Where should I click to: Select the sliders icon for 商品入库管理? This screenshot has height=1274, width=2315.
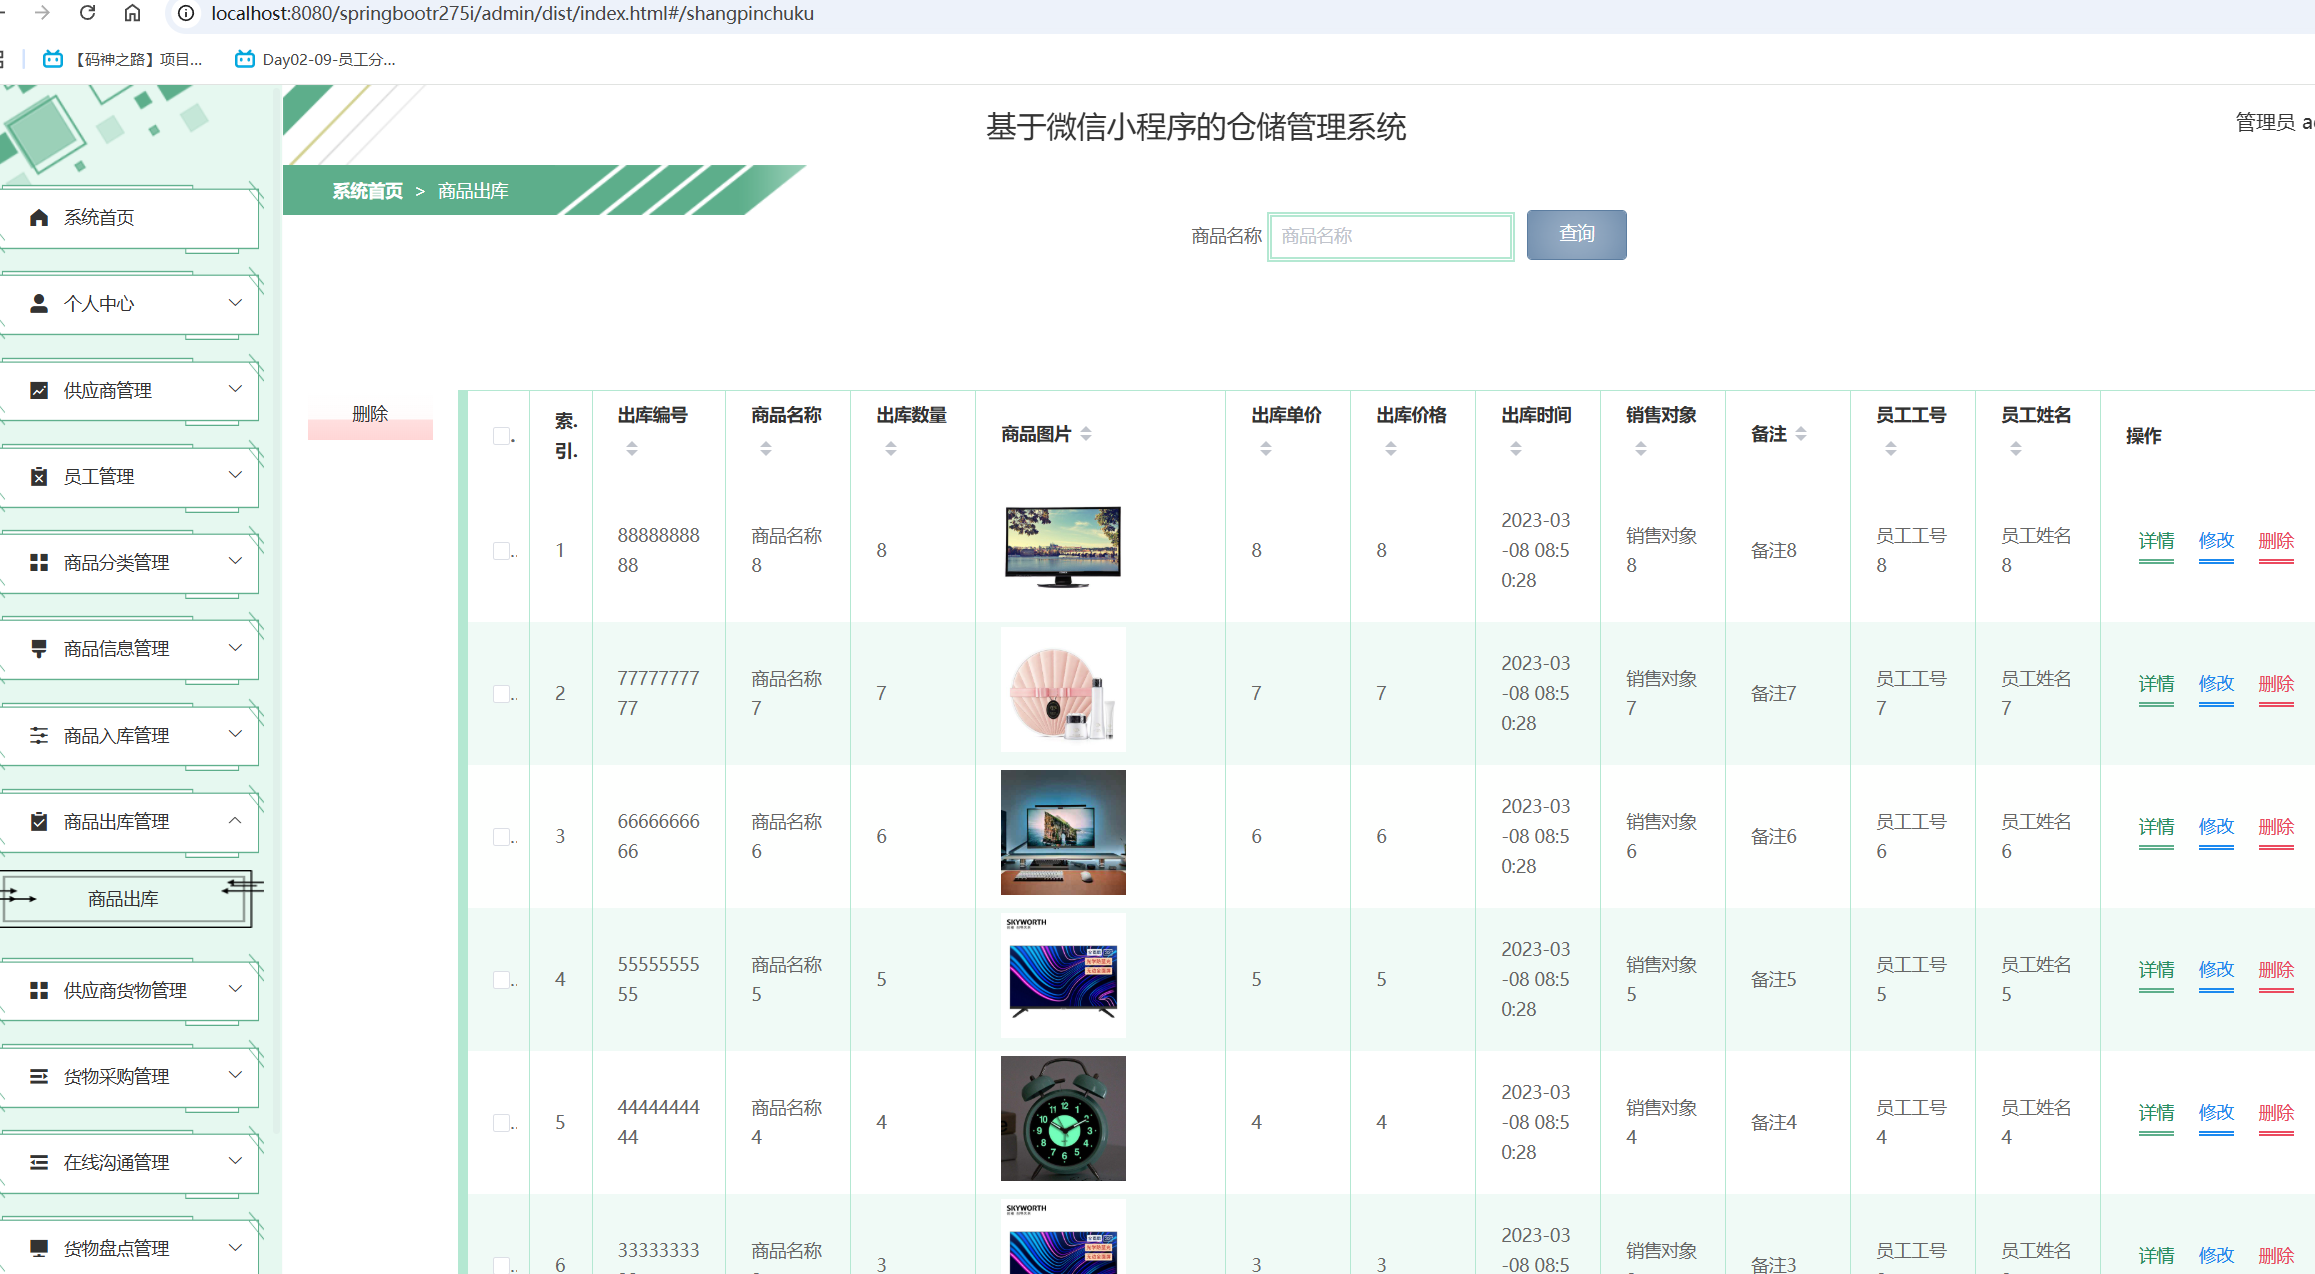(x=39, y=735)
